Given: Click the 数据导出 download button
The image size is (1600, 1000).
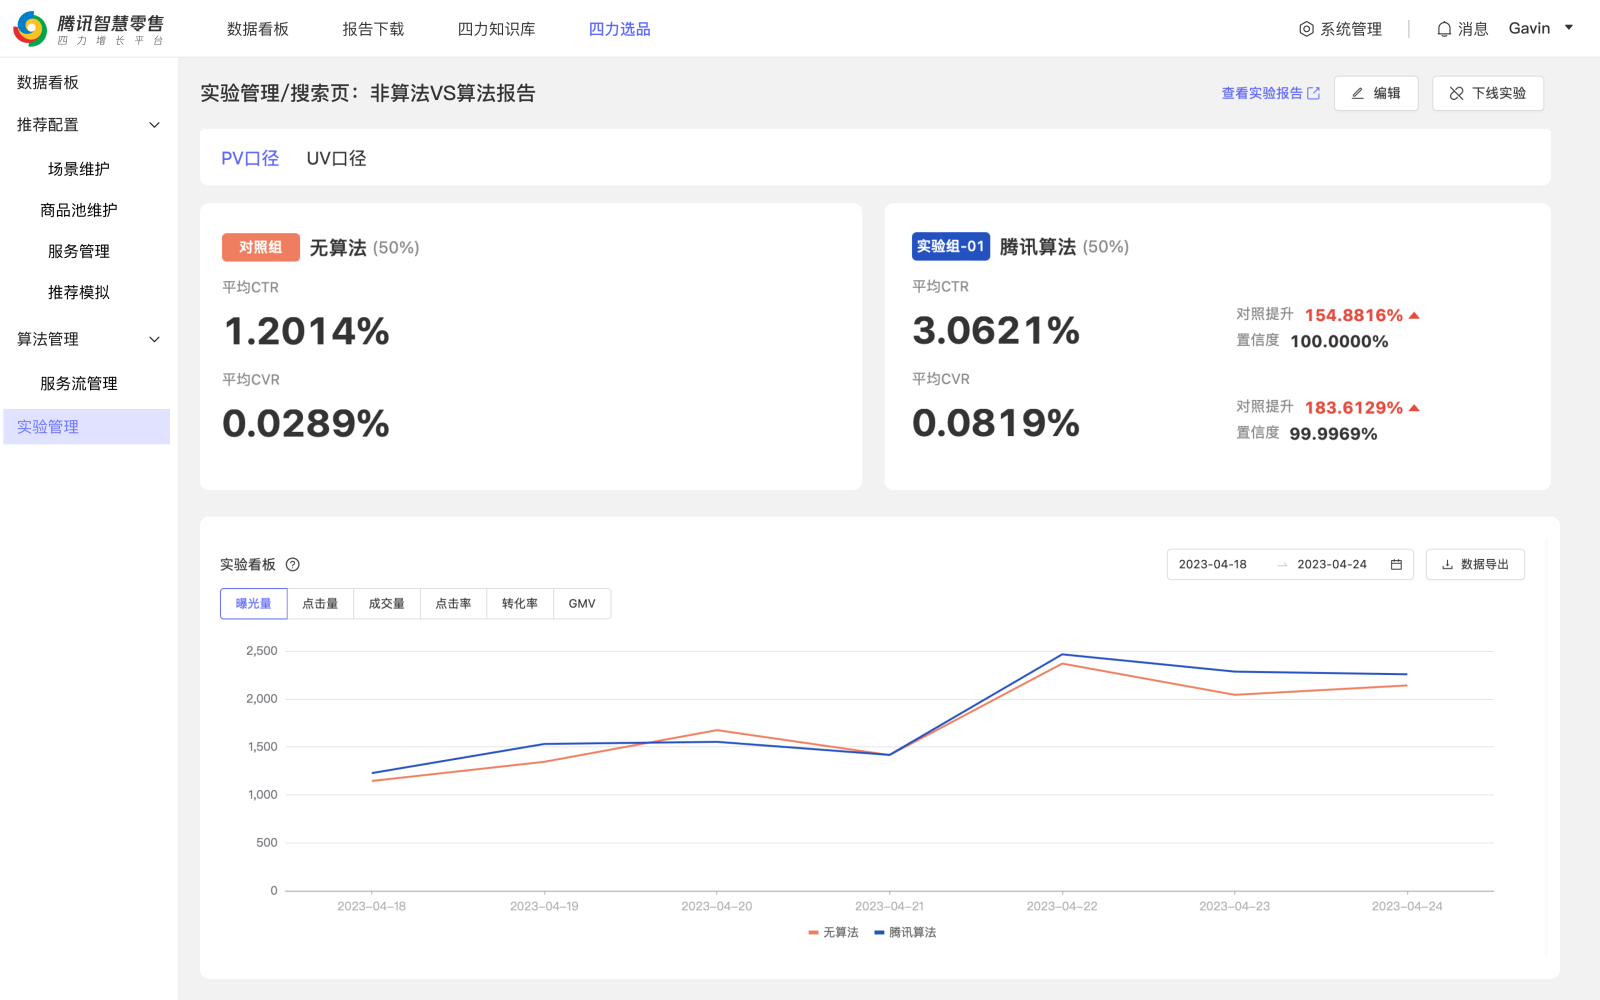Looking at the screenshot, I should (x=1475, y=565).
